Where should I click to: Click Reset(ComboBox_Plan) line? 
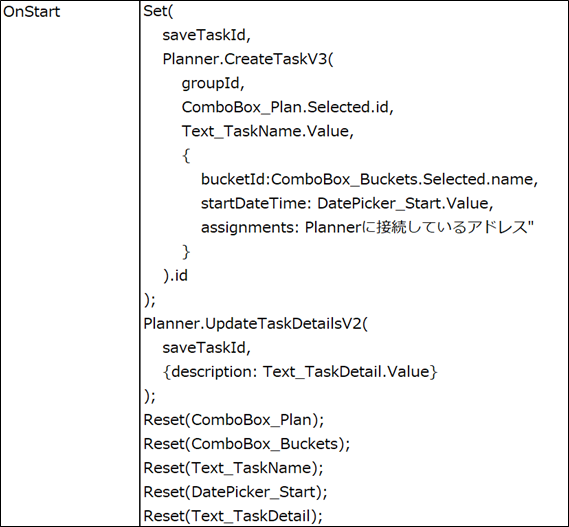point(234,420)
